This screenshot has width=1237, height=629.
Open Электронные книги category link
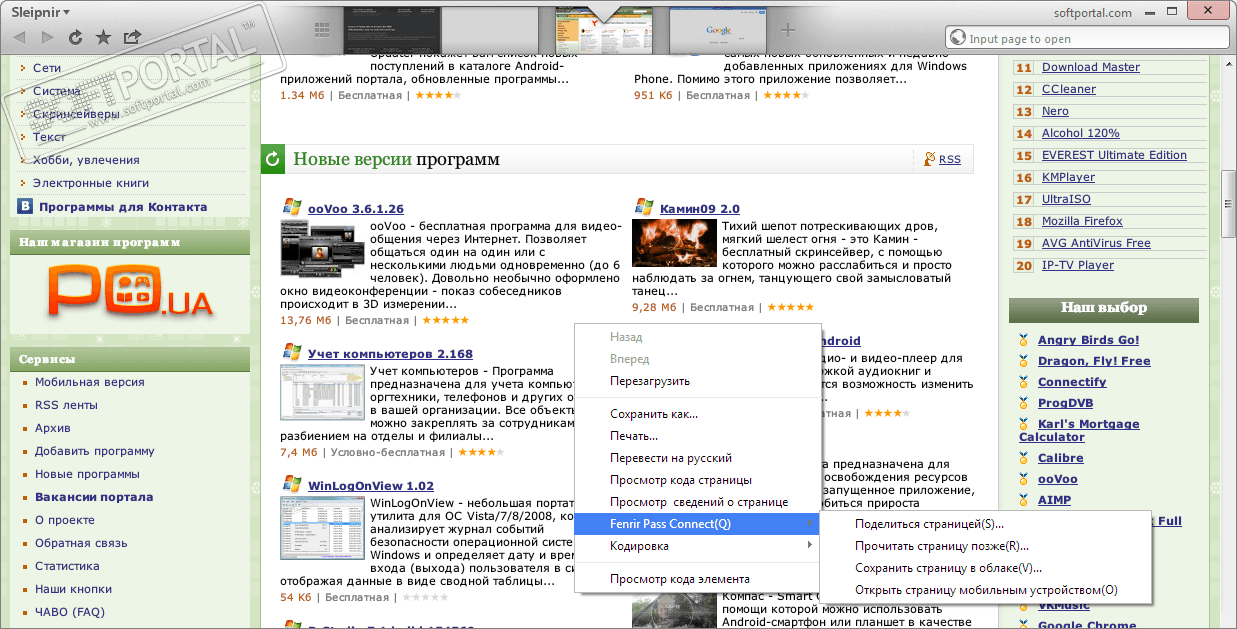[91, 183]
